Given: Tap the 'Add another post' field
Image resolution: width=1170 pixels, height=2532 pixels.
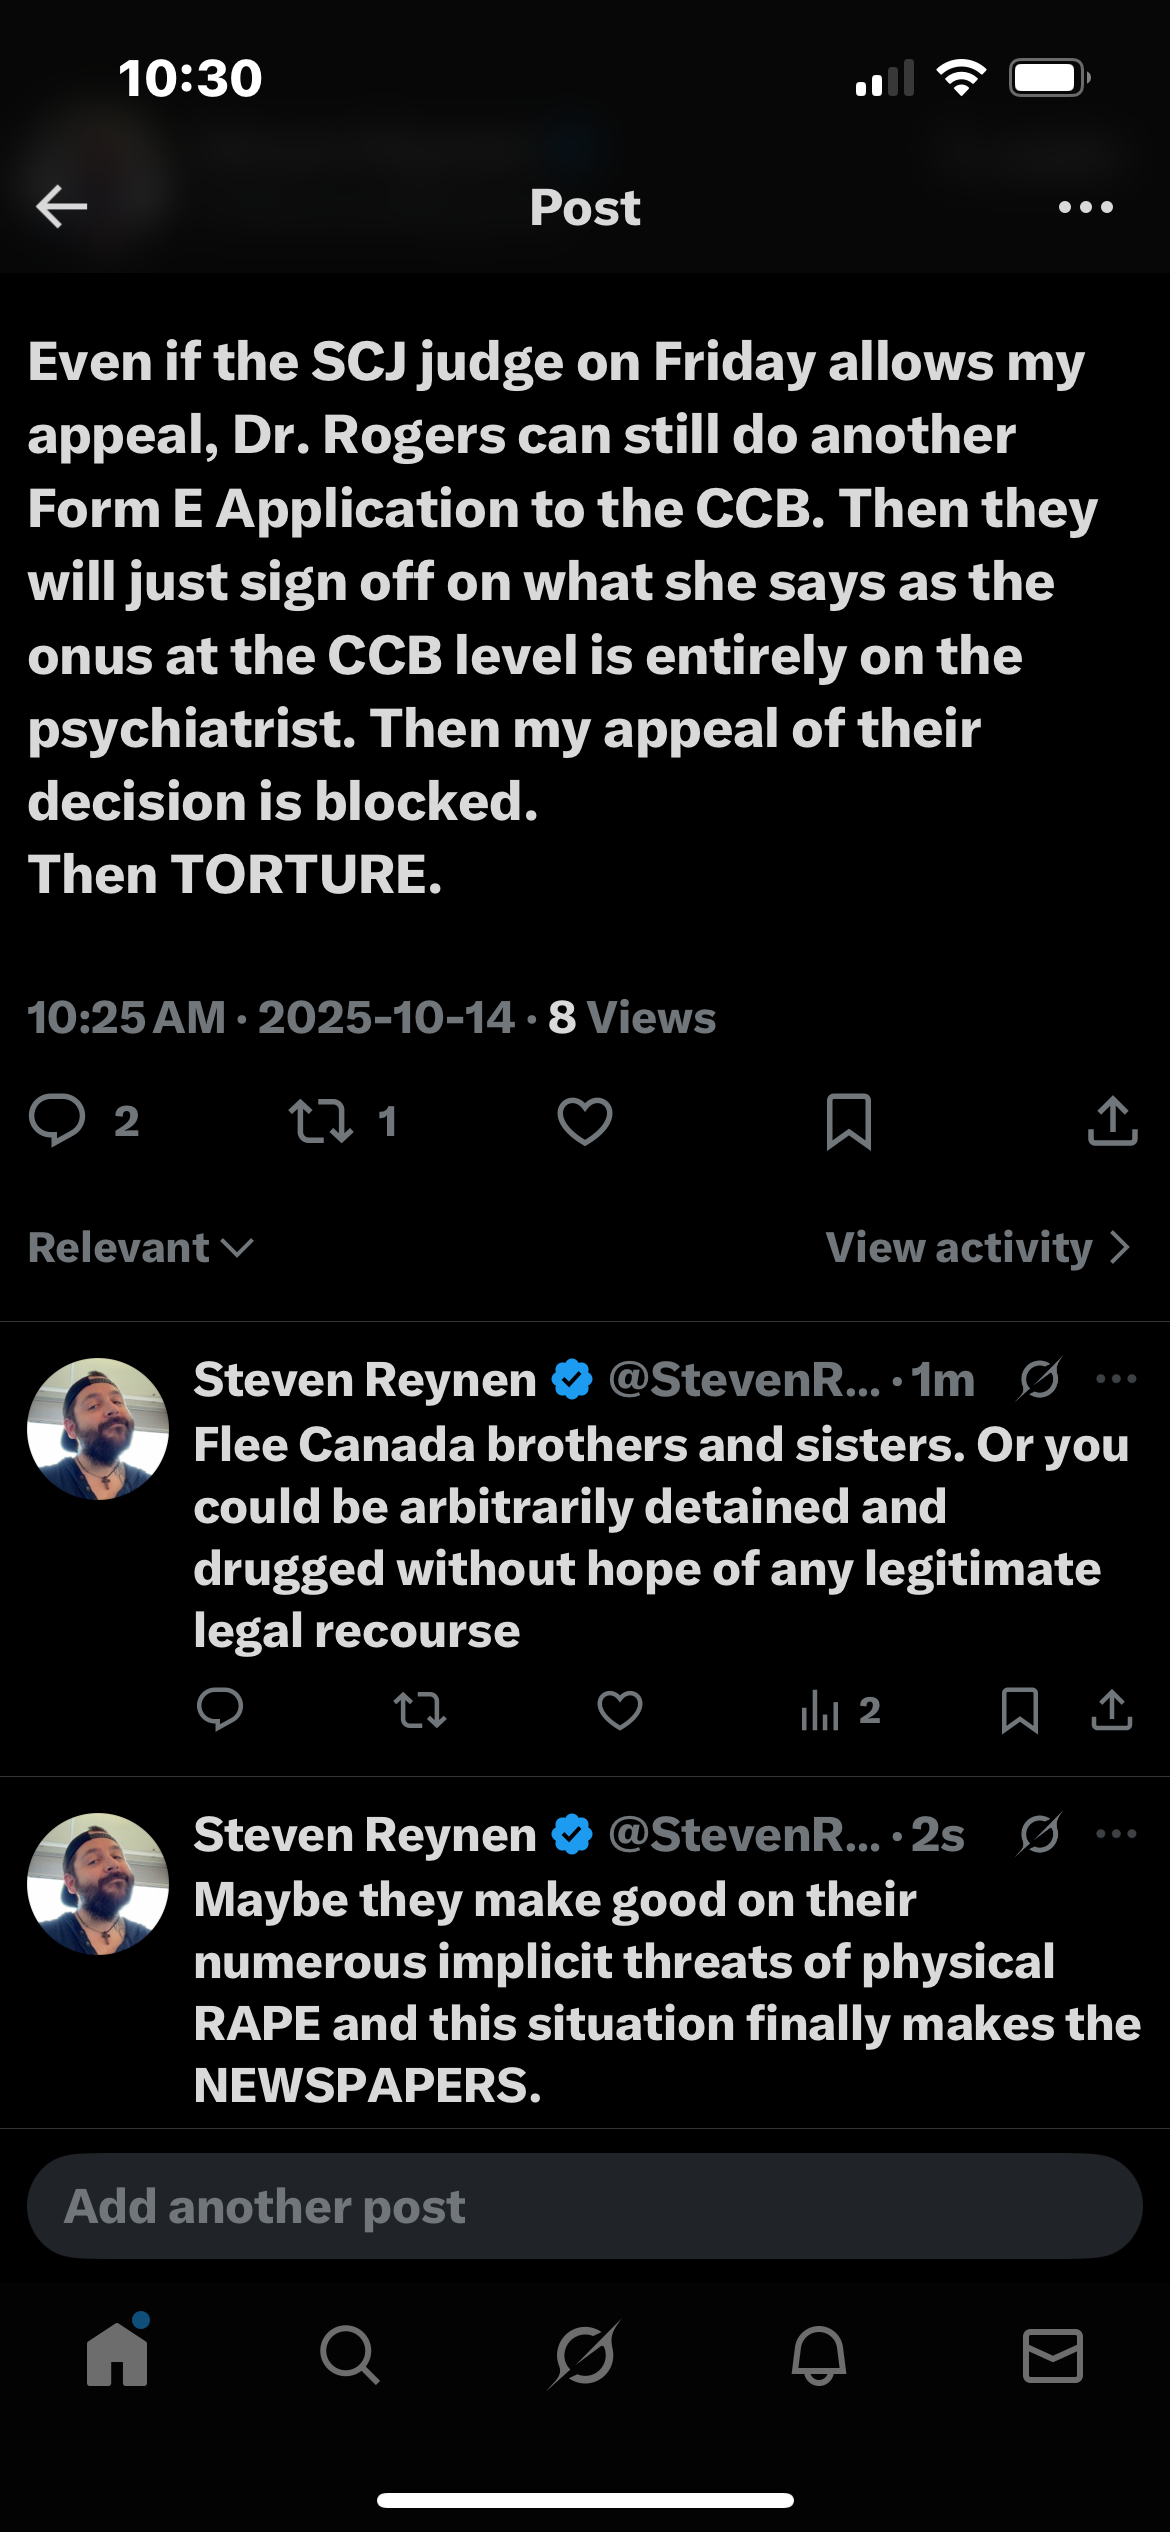Looking at the screenshot, I should point(585,2206).
